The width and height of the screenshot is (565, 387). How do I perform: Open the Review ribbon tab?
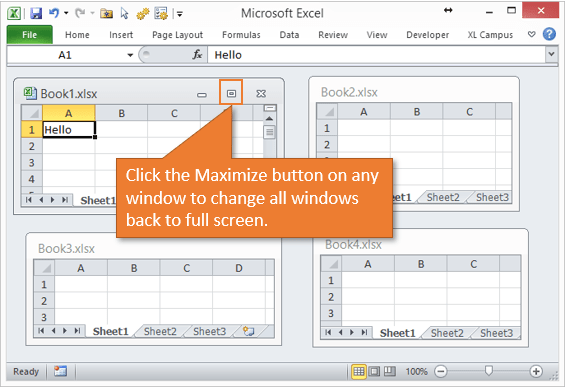[x=333, y=35]
